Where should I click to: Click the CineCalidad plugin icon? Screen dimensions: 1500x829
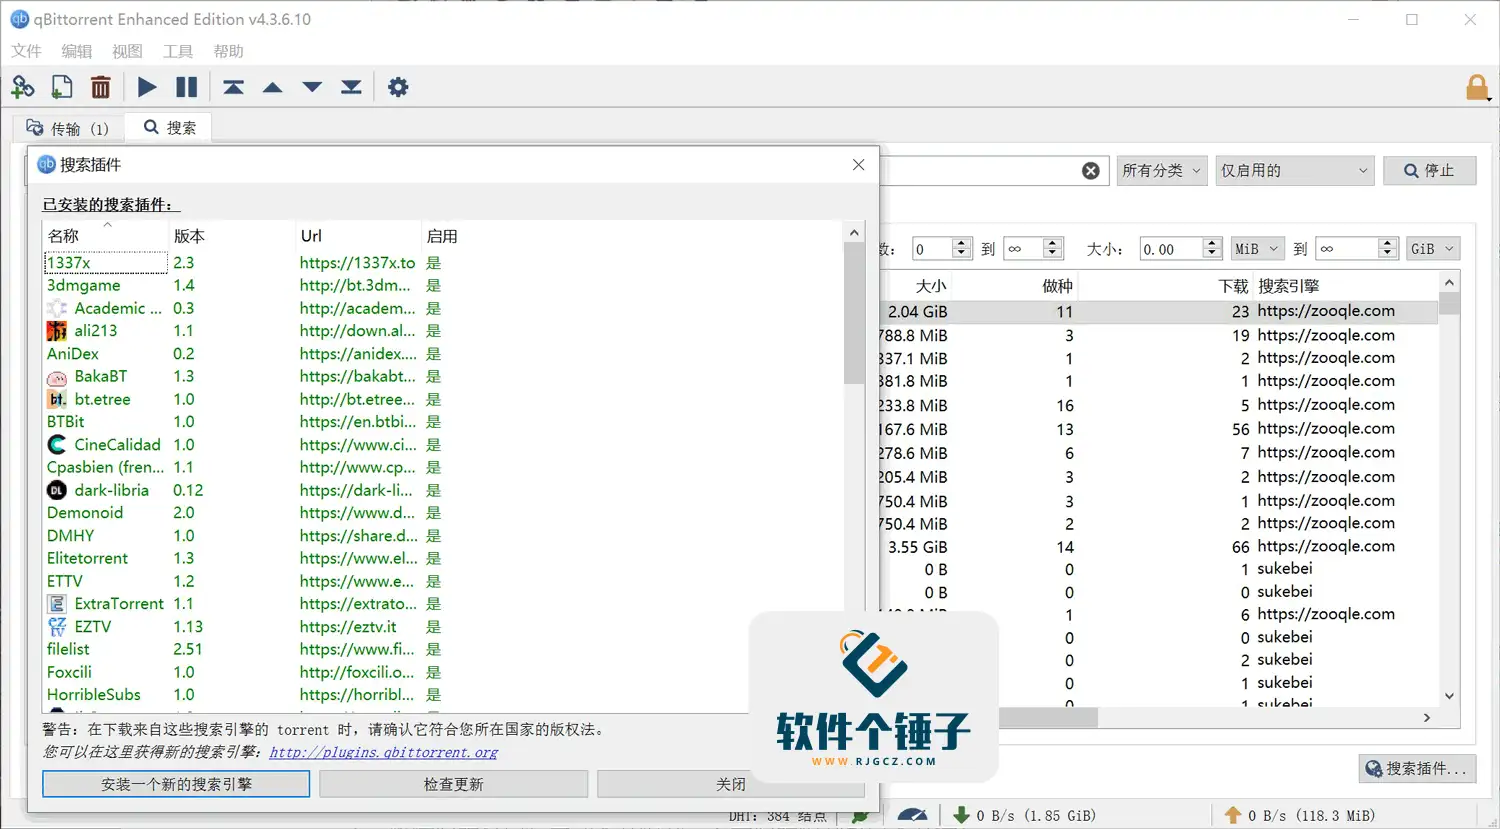(57, 445)
